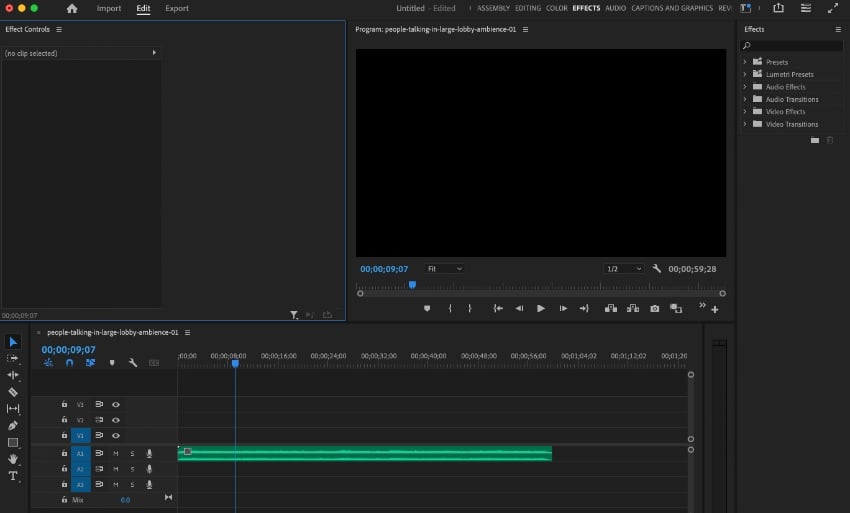Click the Extract button

click(633, 309)
